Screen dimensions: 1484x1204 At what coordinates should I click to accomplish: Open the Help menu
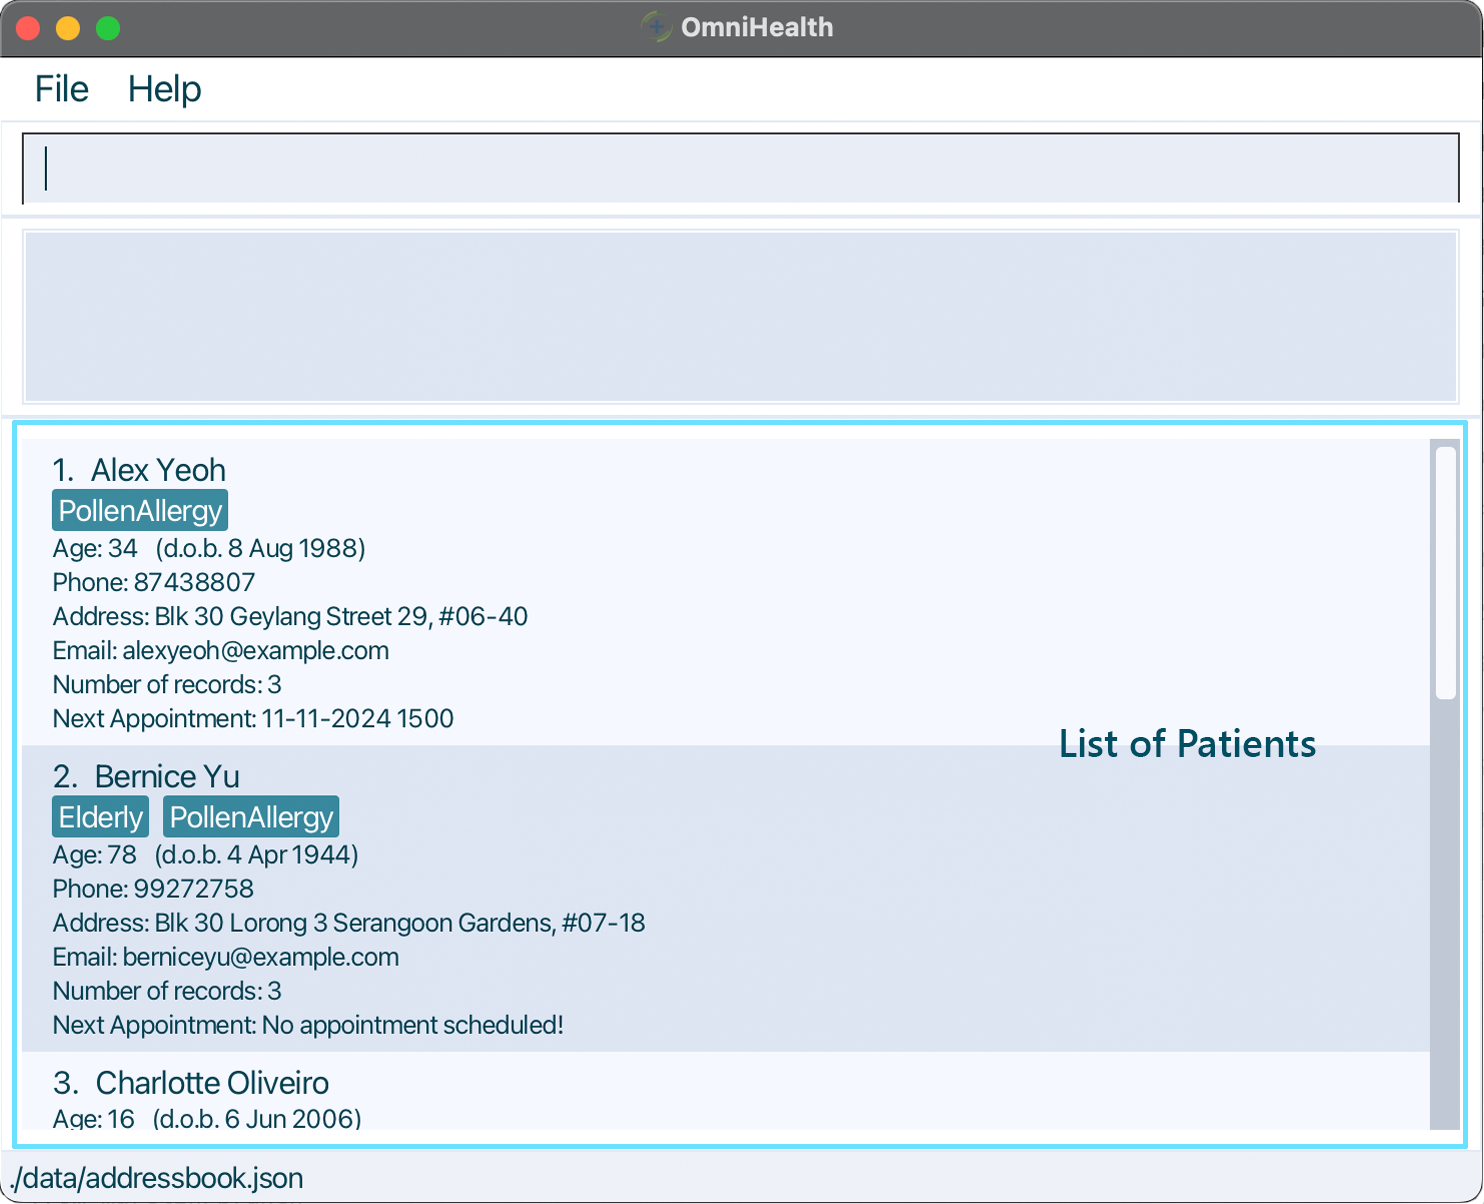tap(164, 89)
